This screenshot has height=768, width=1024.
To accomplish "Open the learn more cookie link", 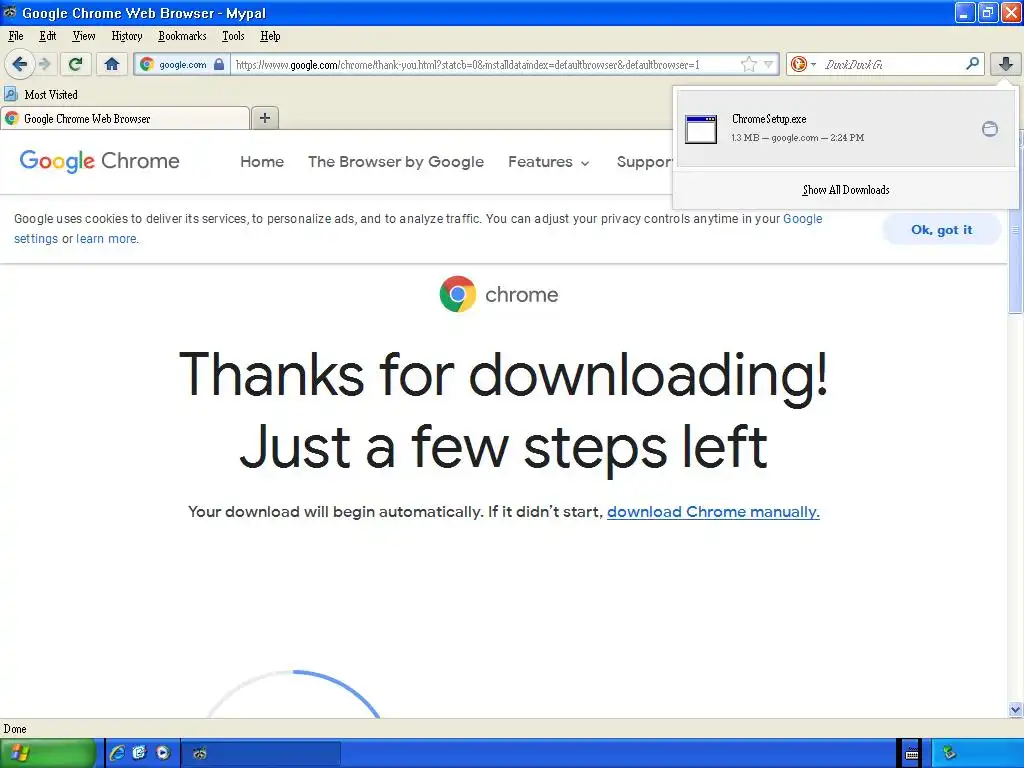I will pos(107,239).
